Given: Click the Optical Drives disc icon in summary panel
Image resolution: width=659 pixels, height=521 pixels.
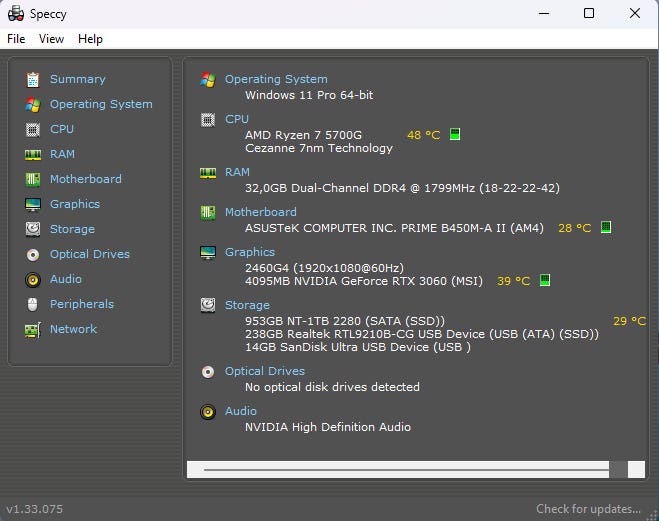Looking at the screenshot, I should [208, 372].
